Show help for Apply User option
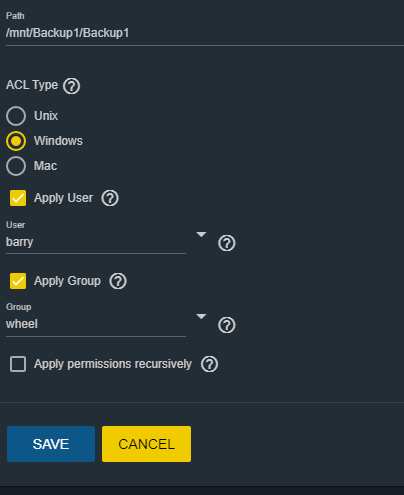The image size is (404, 495). tap(110, 198)
